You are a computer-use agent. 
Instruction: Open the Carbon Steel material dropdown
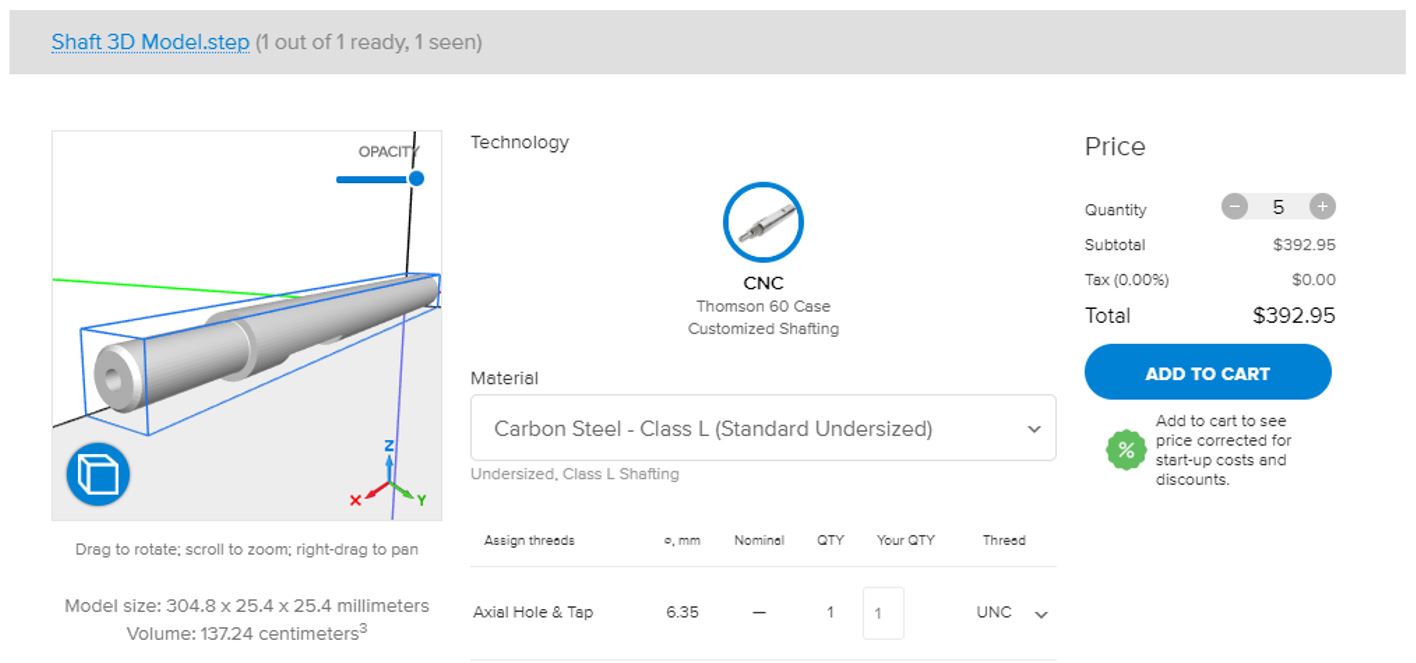(x=762, y=428)
